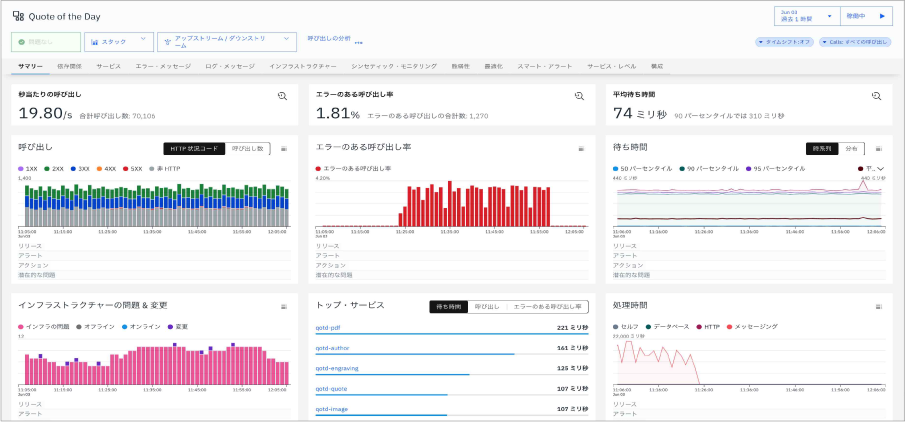
Task: Click the three-dot more options icon
Action: tap(358, 43)
